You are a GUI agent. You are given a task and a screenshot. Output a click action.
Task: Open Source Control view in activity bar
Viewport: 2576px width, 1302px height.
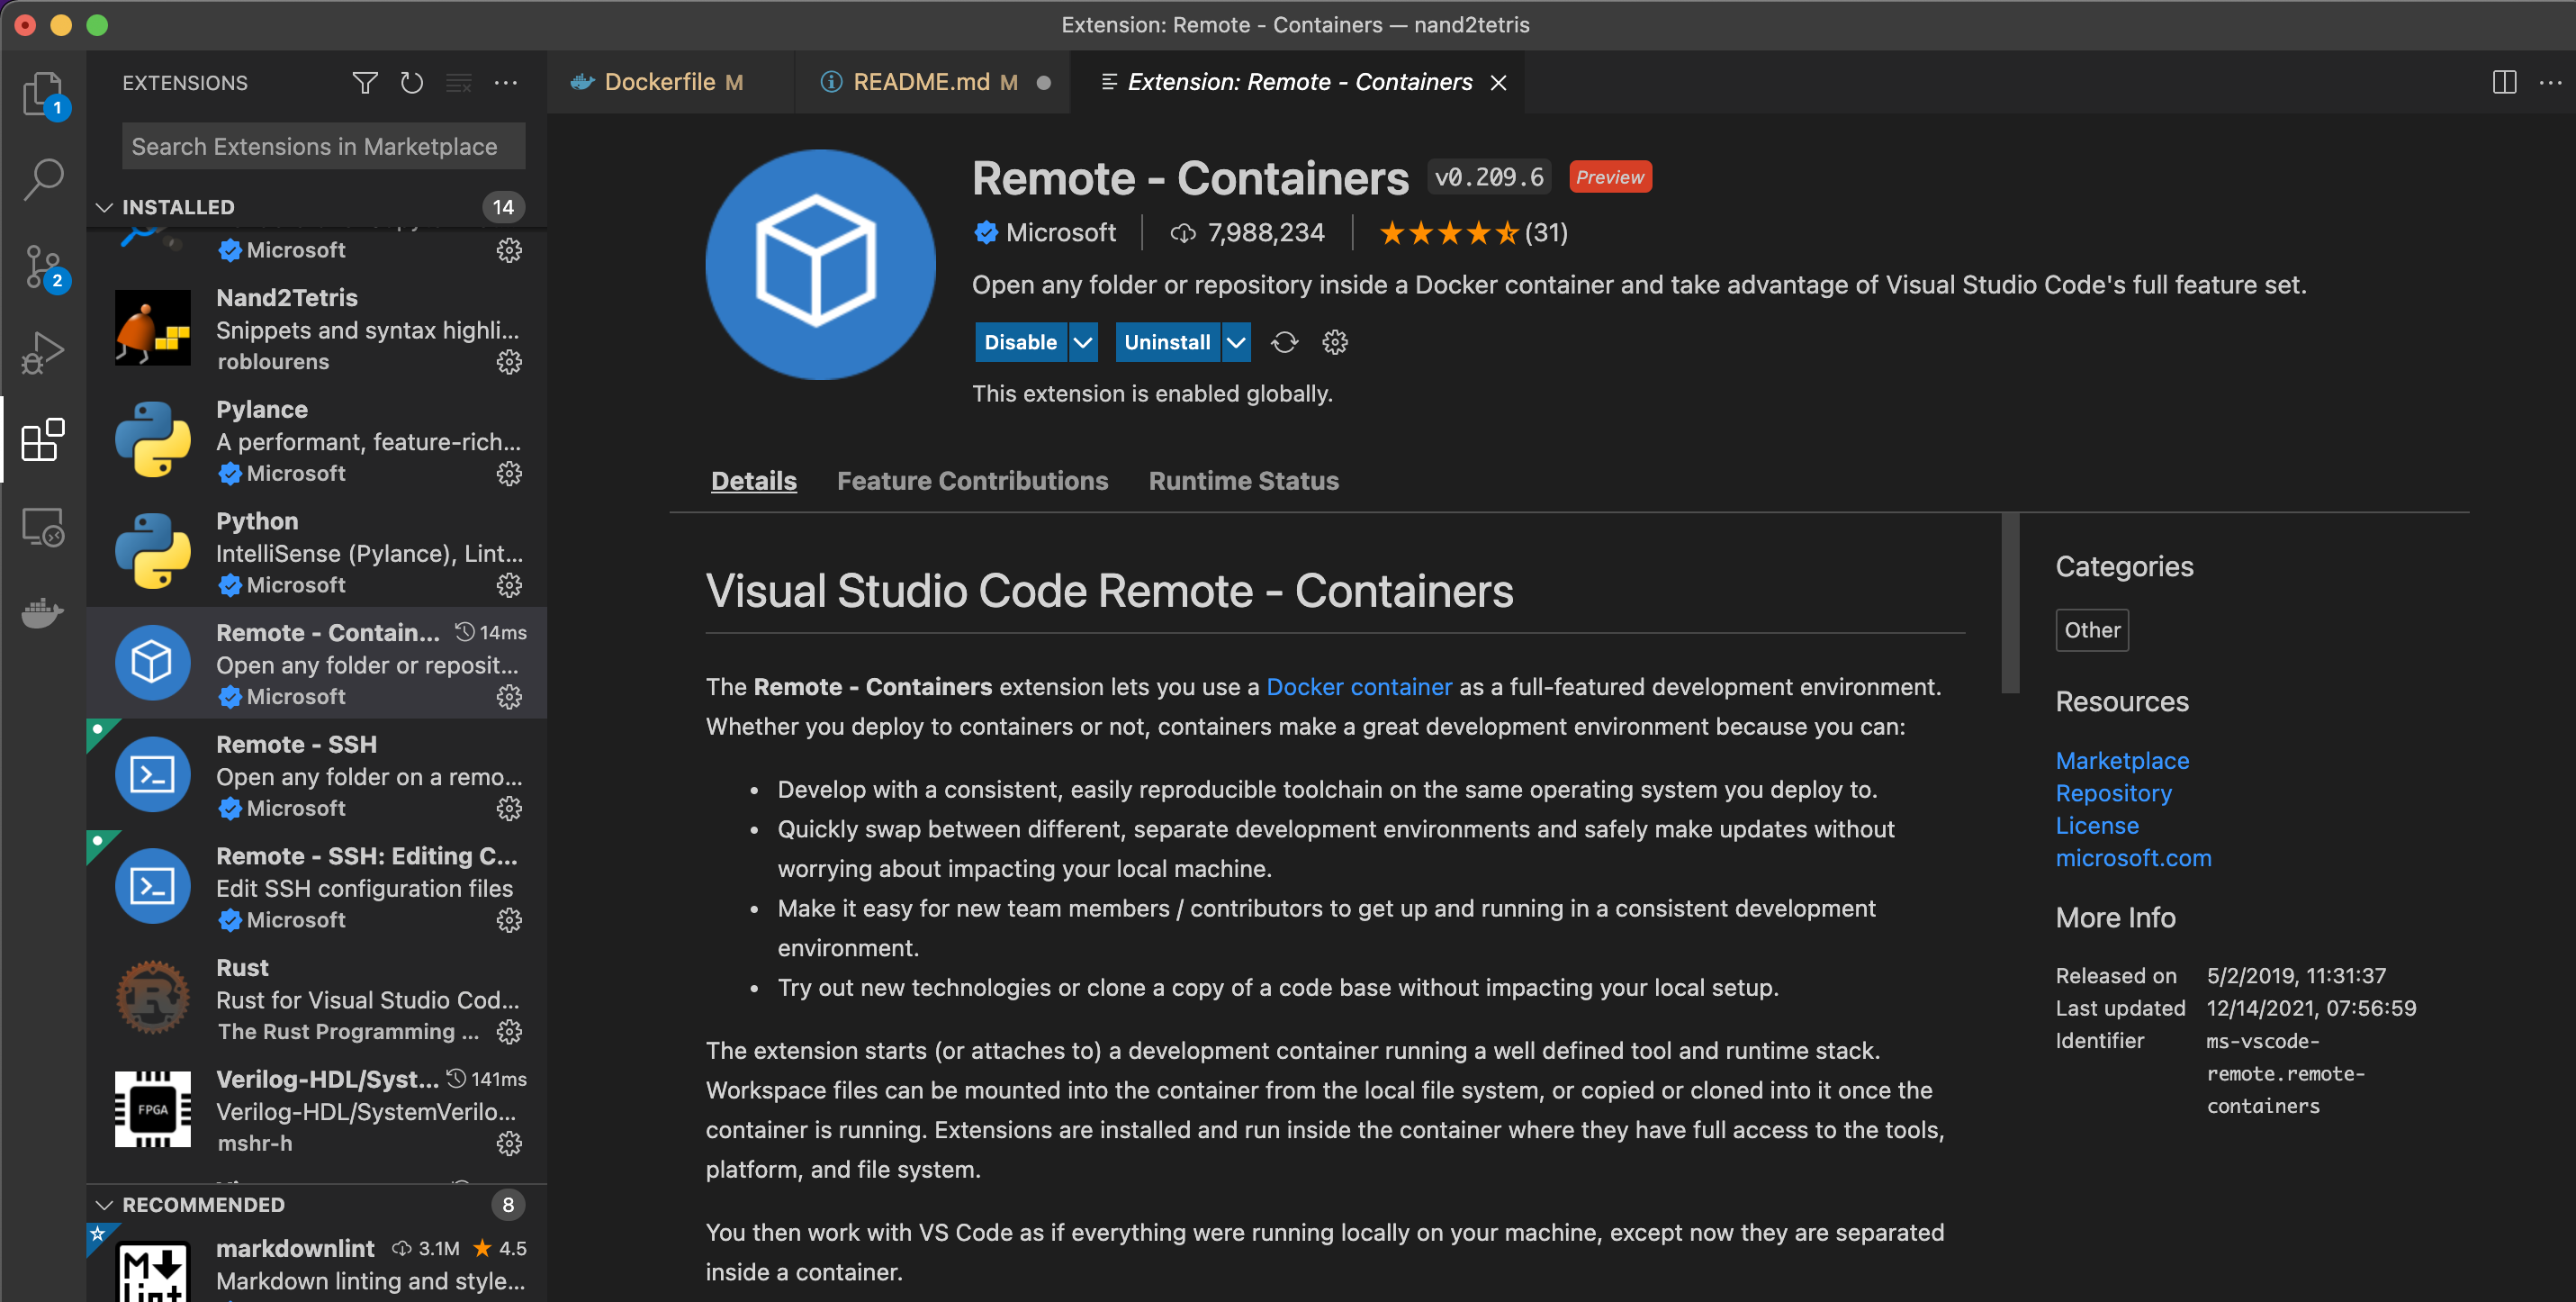(x=42, y=267)
